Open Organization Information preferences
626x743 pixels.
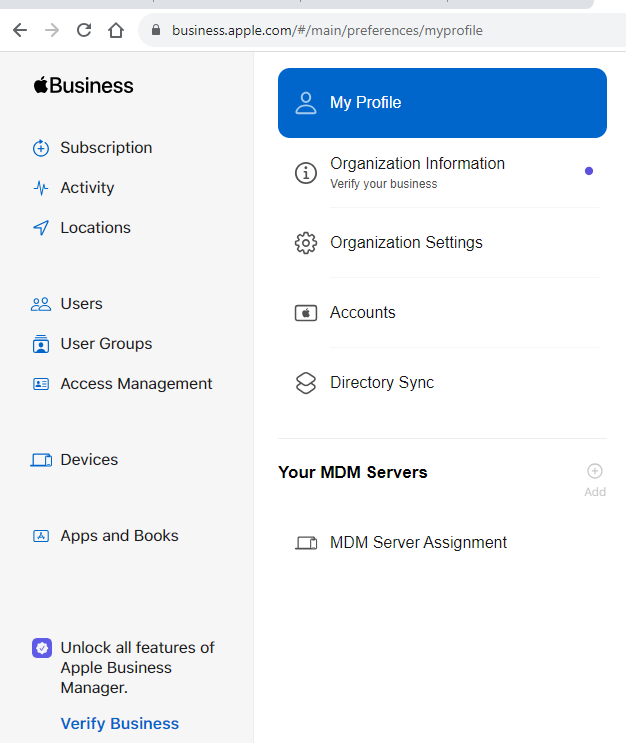click(x=442, y=172)
